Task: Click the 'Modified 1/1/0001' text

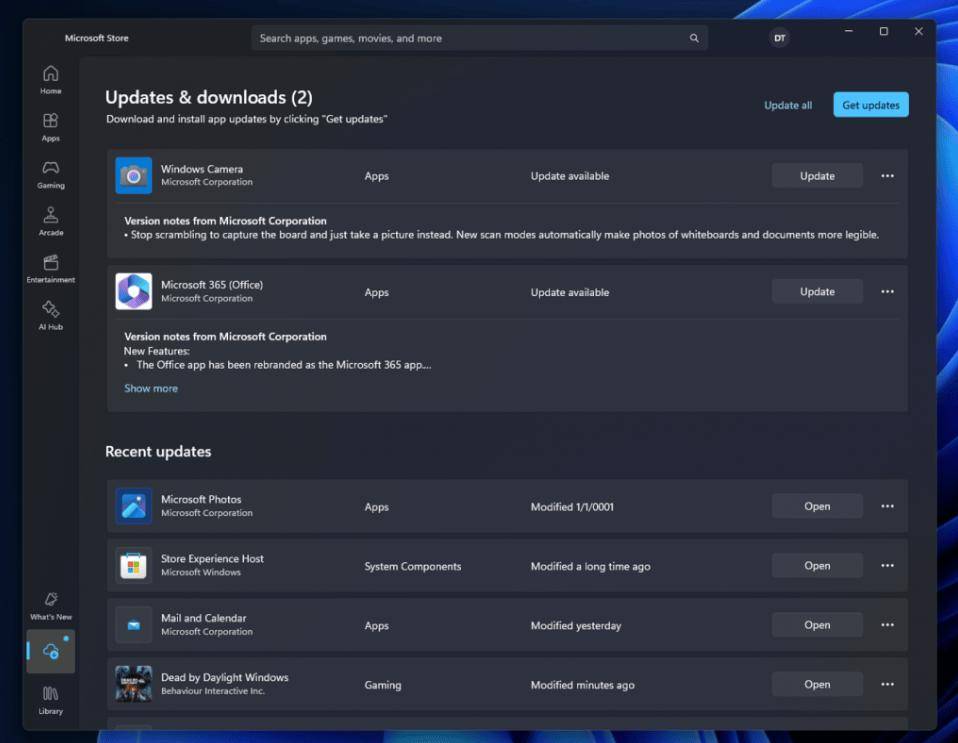Action: [x=572, y=507]
